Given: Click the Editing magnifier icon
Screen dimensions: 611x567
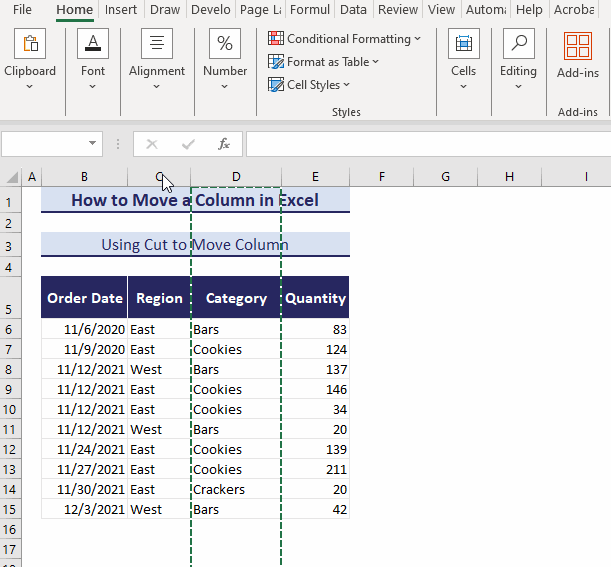Looking at the screenshot, I should tap(519, 43).
